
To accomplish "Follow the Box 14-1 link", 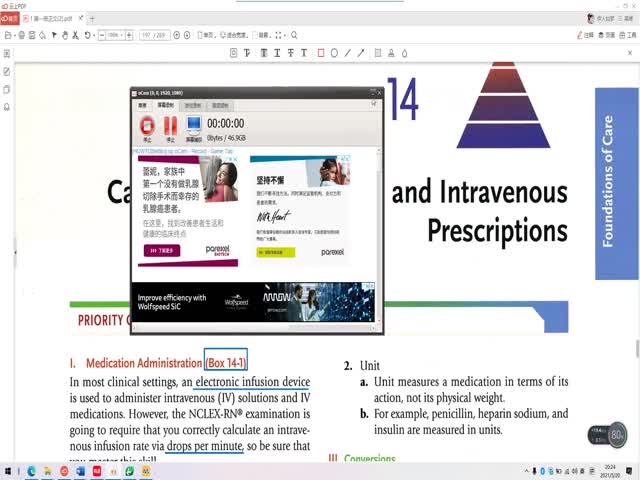I will point(226,362).
